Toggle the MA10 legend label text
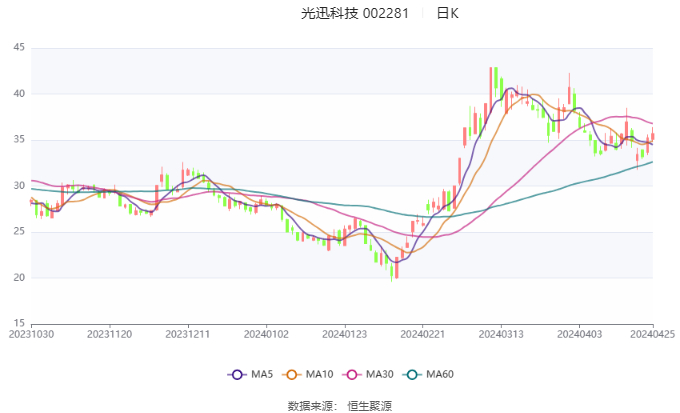 (x=320, y=374)
